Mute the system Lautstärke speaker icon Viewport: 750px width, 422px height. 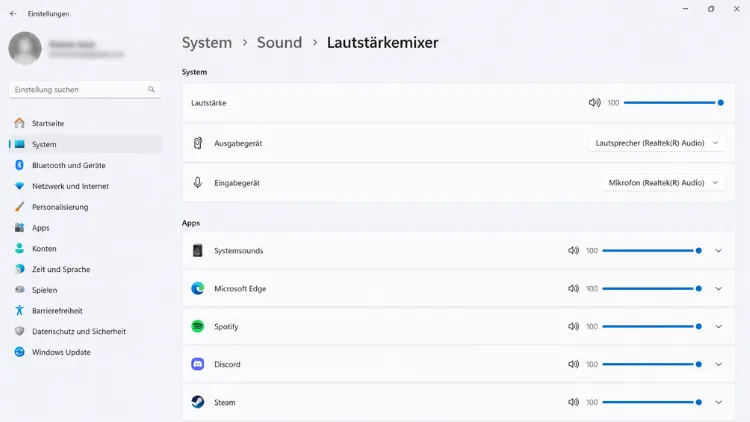595,102
